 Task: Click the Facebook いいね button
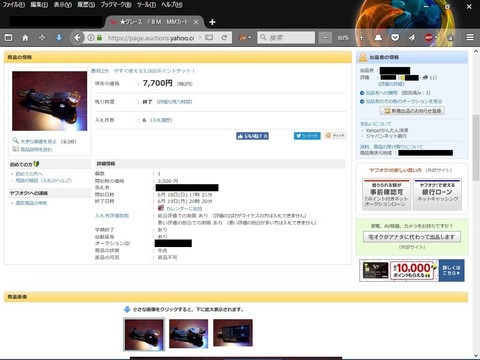252,136
